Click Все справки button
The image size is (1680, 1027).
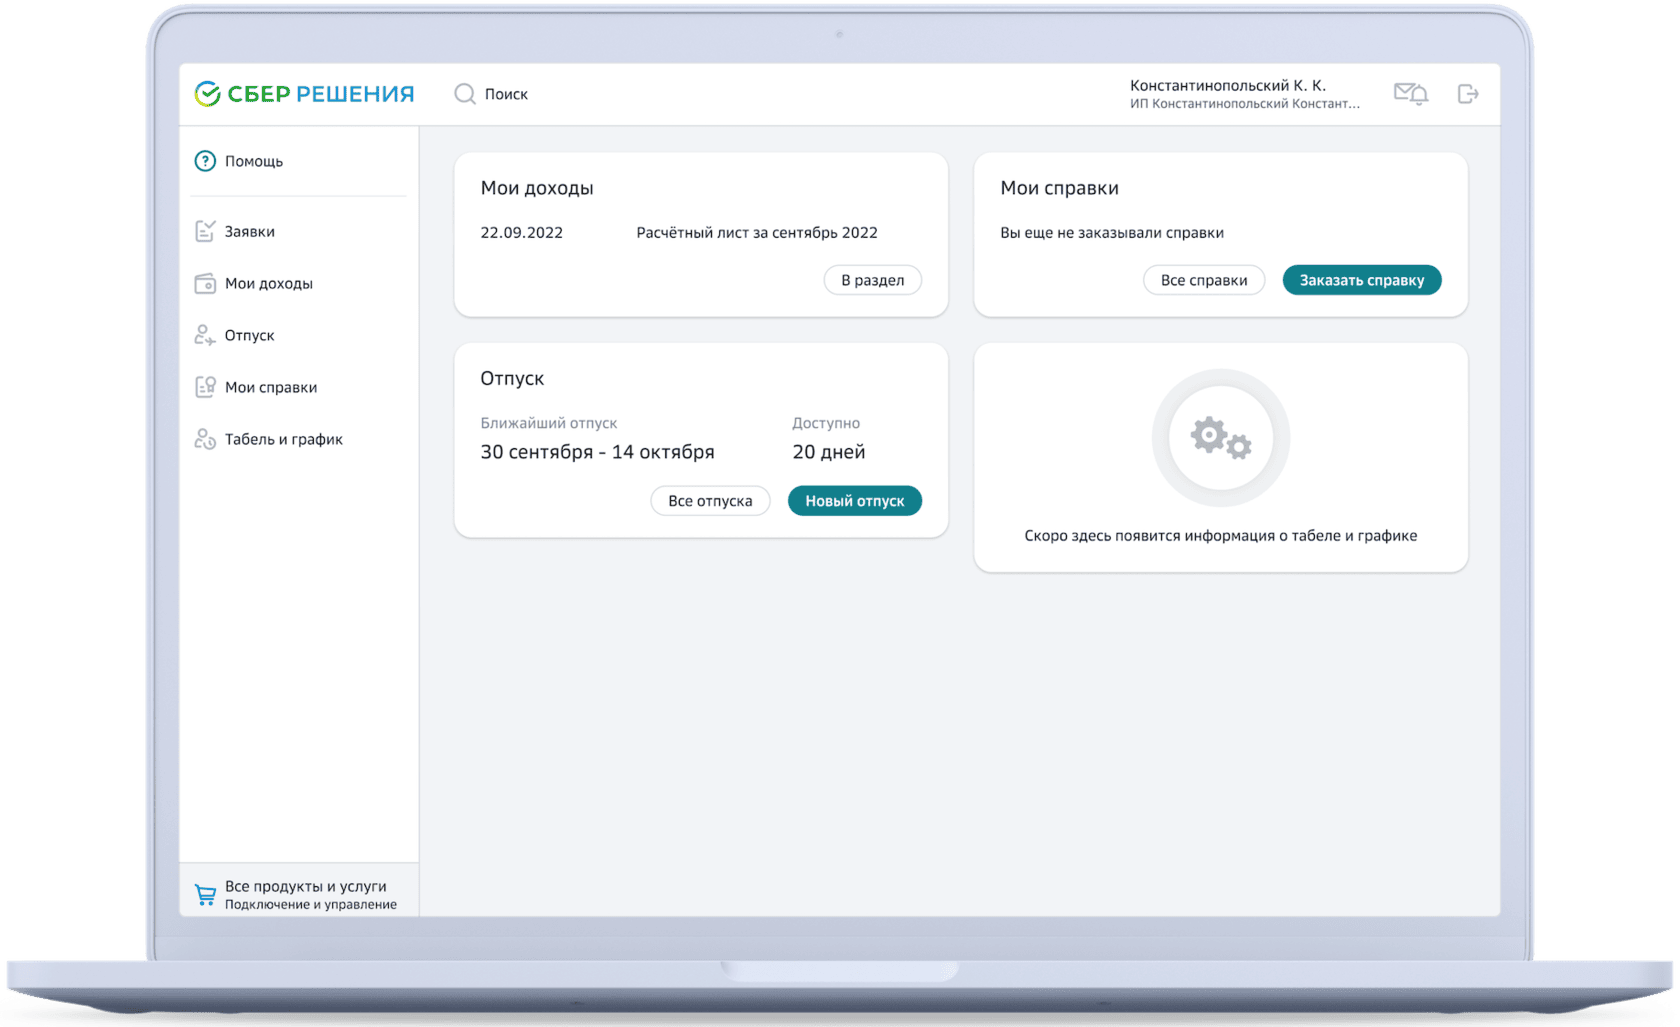pyautogui.click(x=1203, y=280)
